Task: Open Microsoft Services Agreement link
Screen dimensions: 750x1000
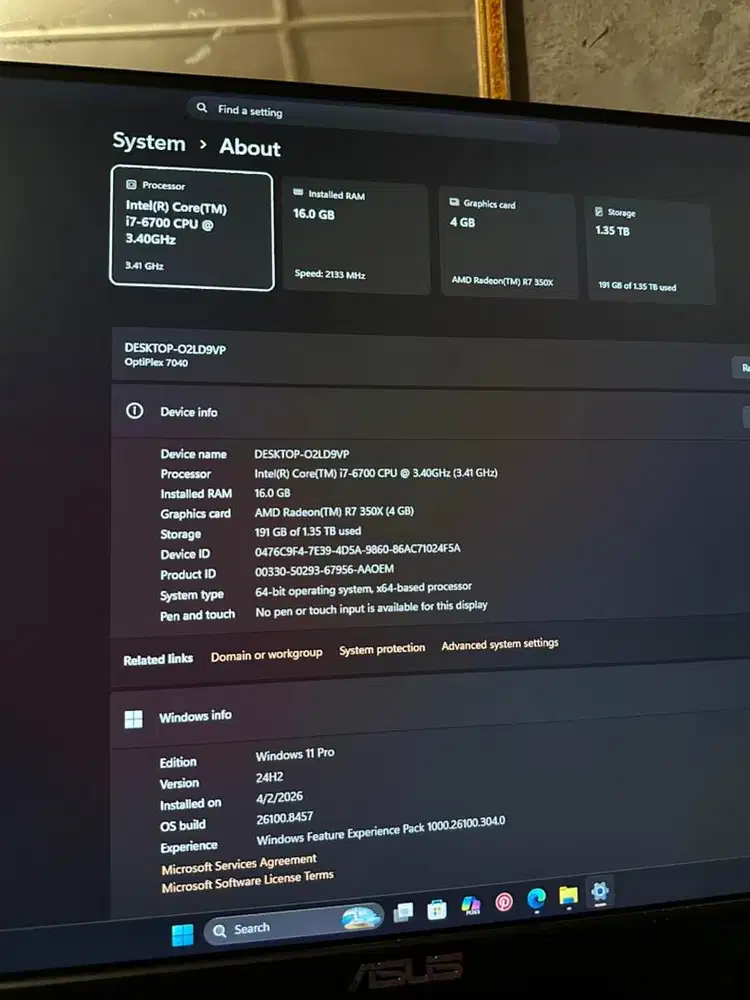Action: pyautogui.click(x=239, y=865)
